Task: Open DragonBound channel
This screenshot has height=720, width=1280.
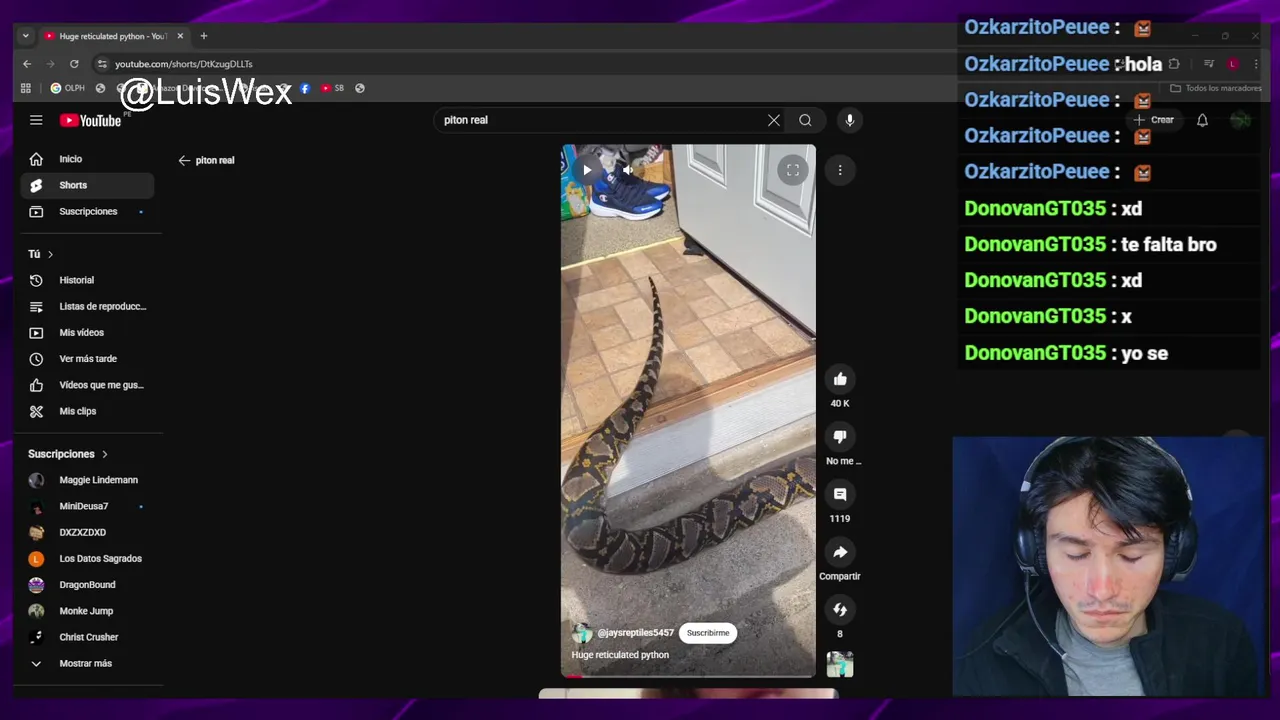Action: coord(87,584)
